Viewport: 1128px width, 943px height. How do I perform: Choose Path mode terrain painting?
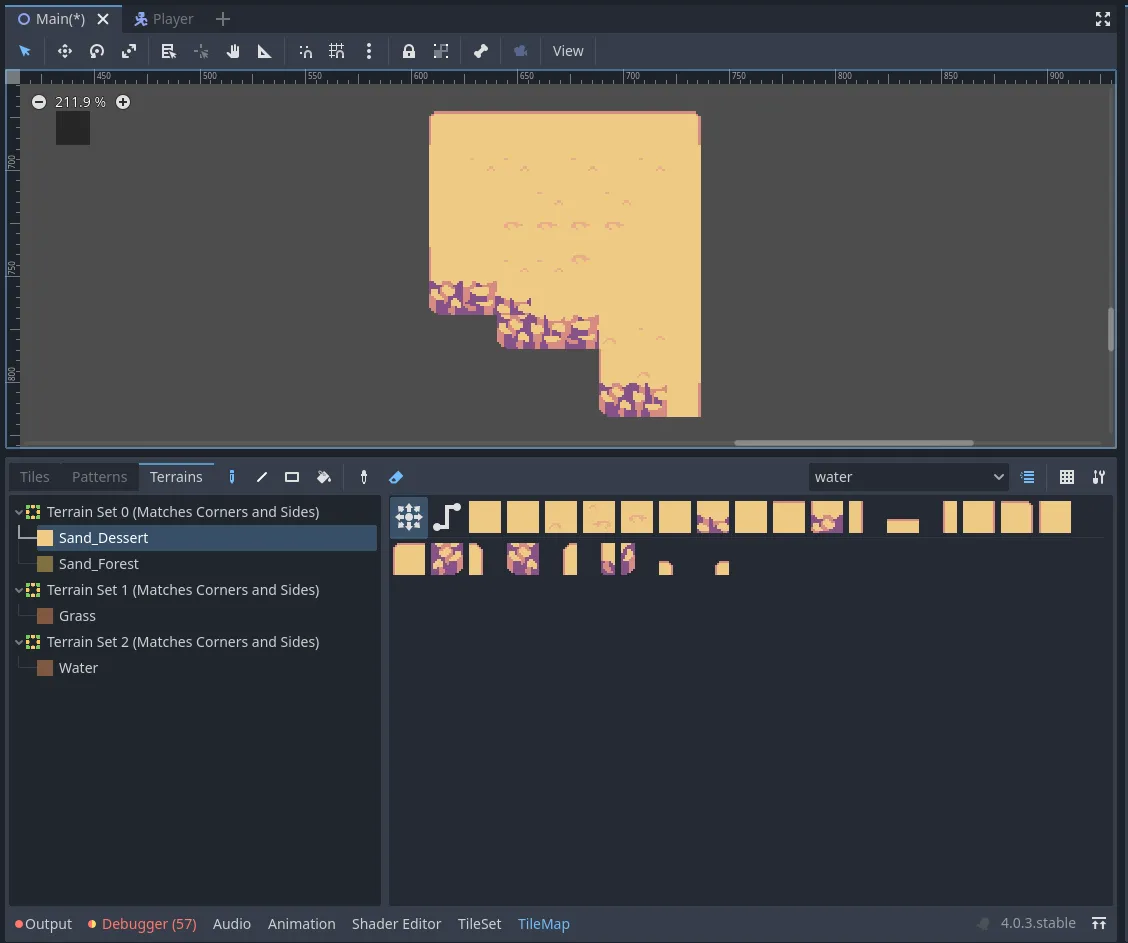447,517
